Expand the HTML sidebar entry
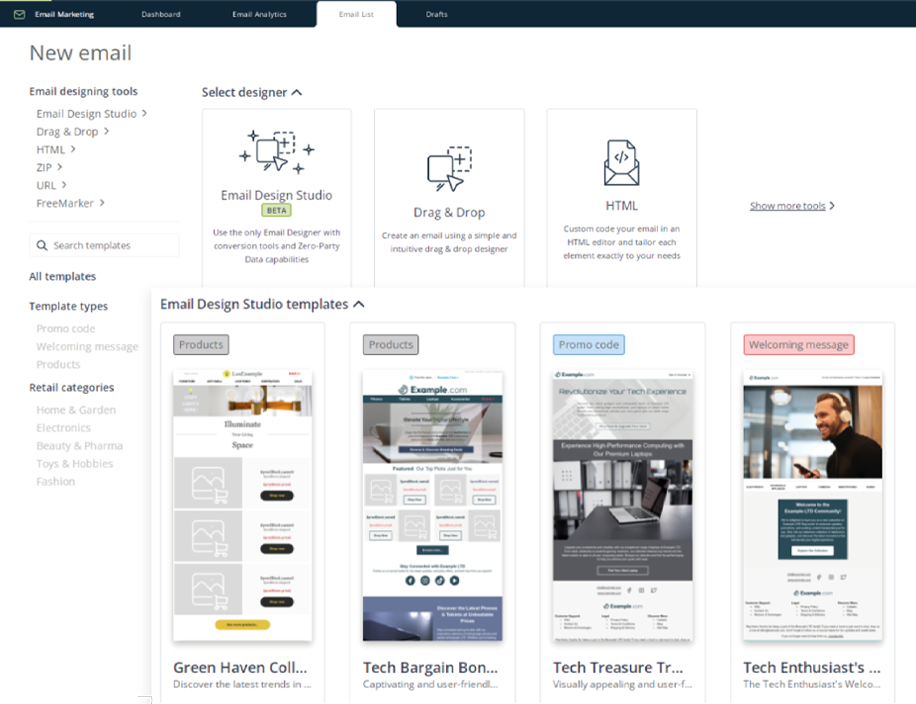This screenshot has width=916, height=704. tap(56, 150)
